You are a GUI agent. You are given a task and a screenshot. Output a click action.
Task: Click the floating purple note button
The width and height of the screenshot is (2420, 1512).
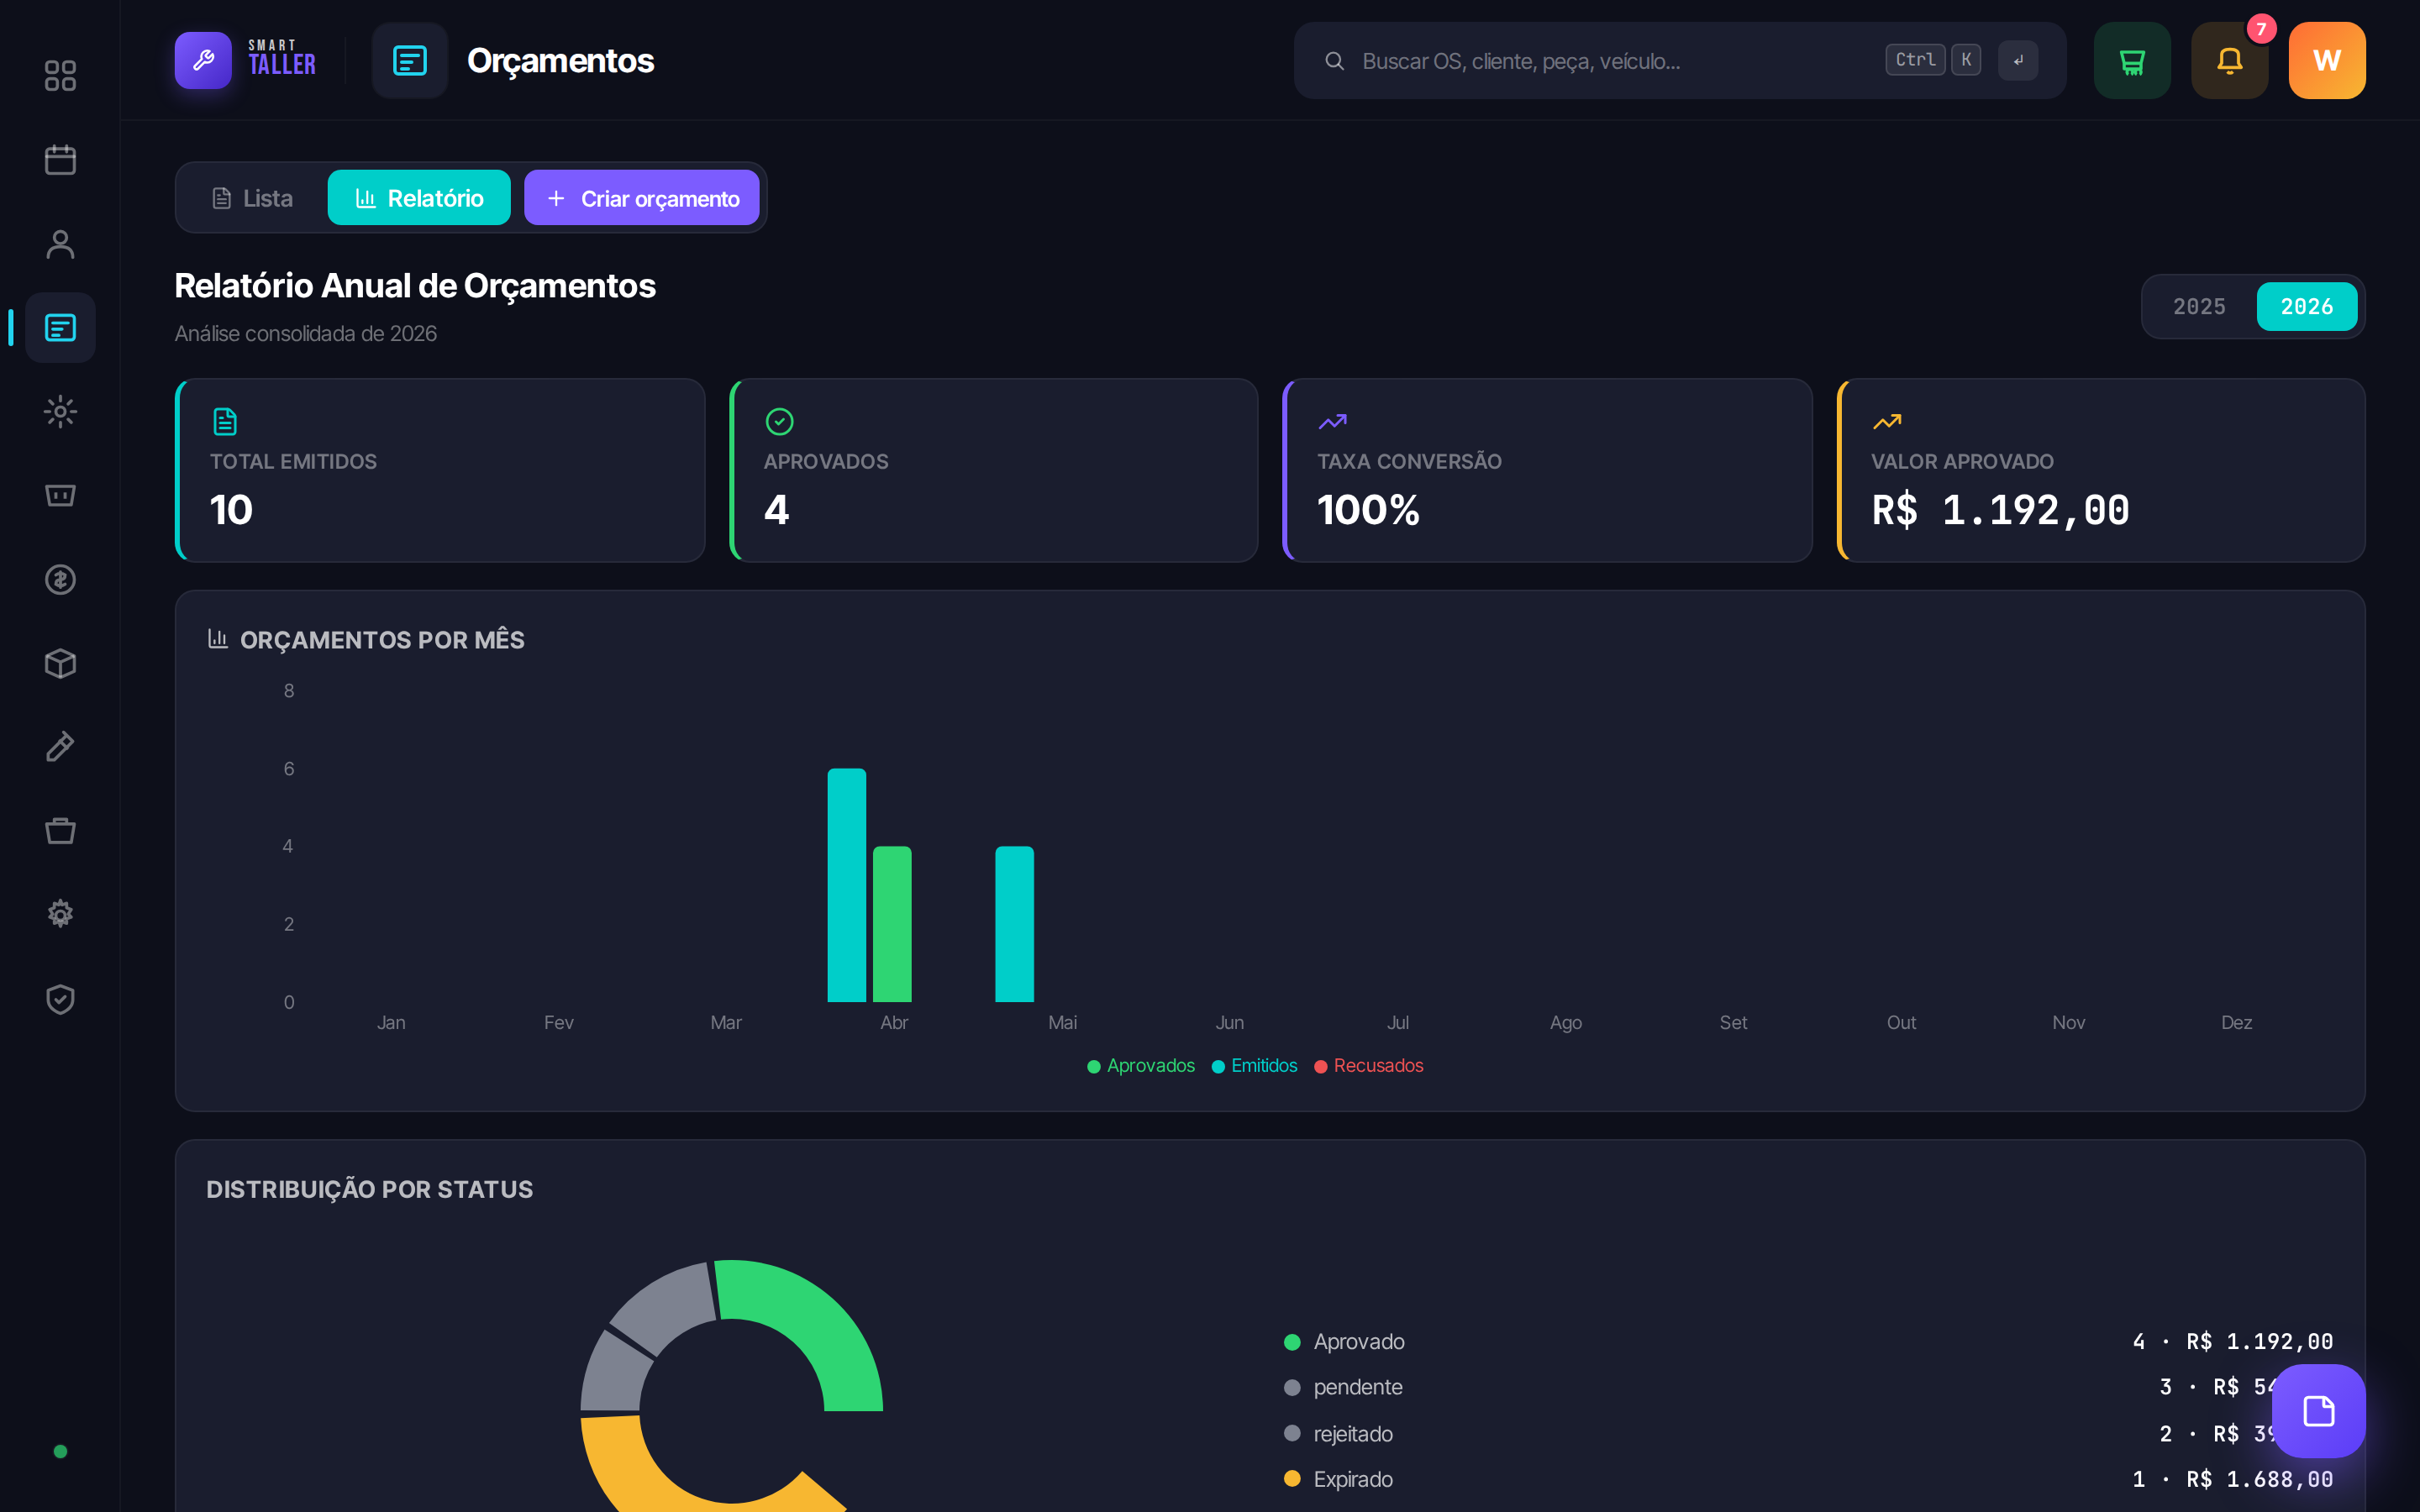point(2318,1411)
